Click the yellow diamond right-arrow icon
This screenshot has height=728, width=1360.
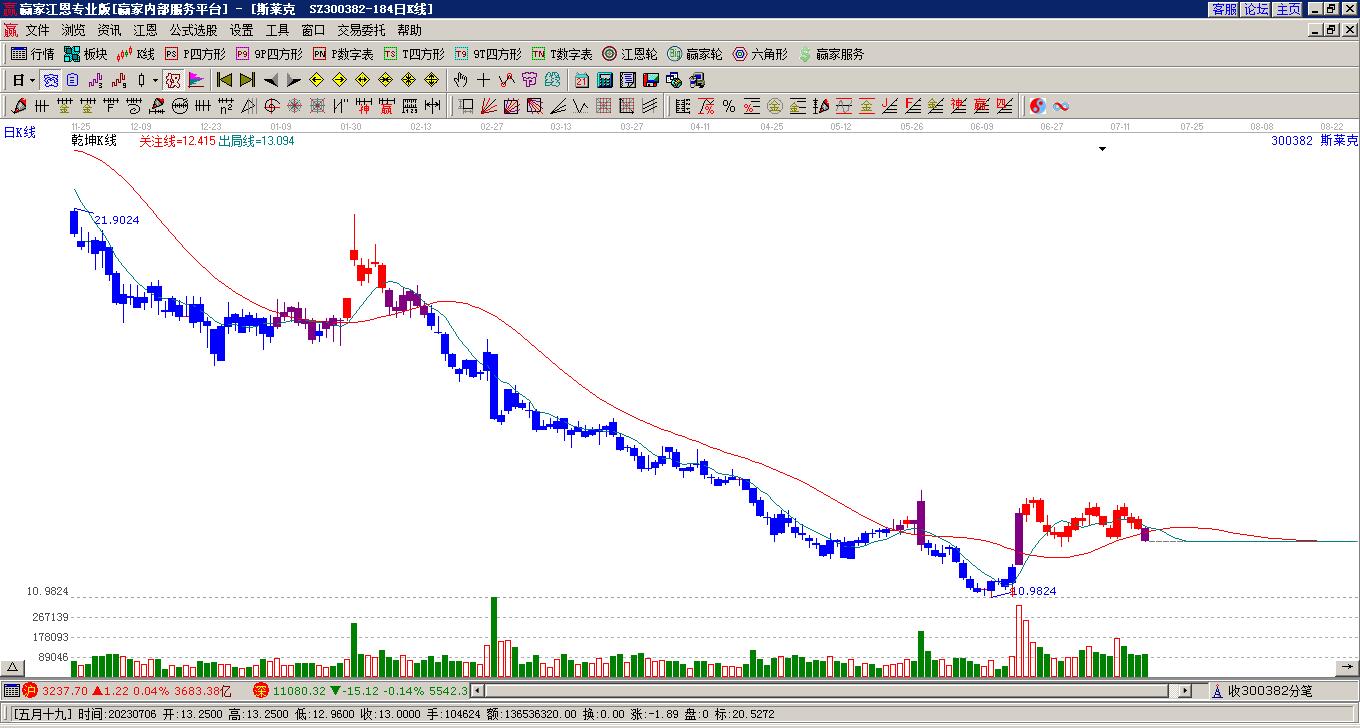(339, 80)
